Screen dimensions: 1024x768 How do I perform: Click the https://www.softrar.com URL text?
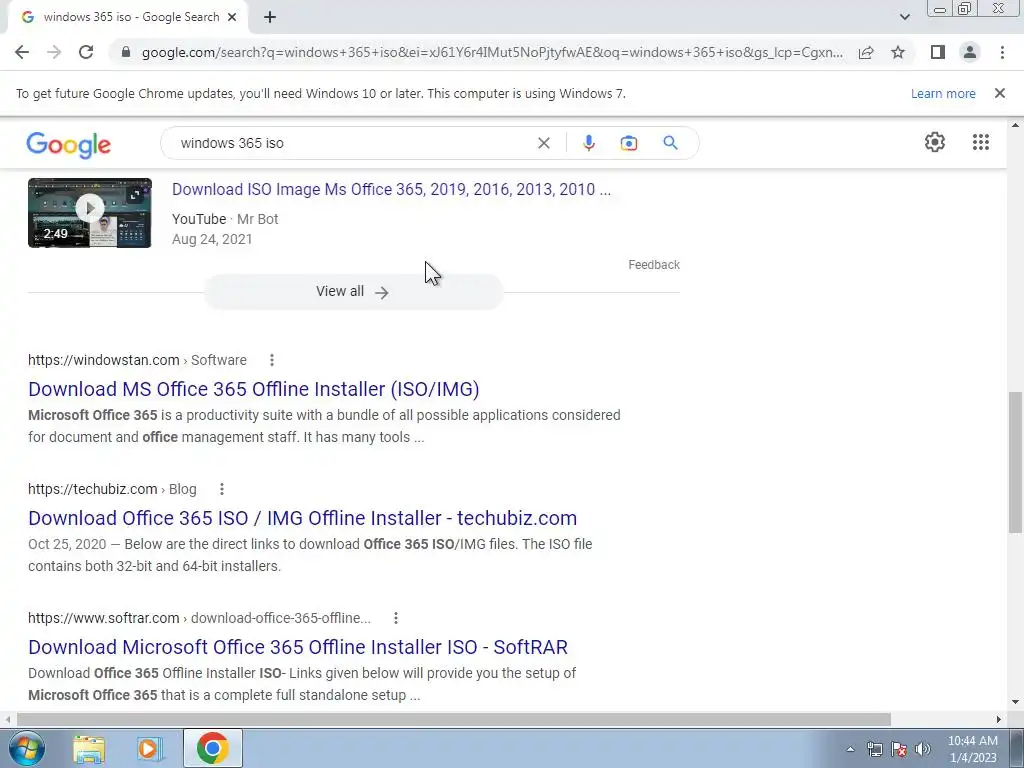103,618
